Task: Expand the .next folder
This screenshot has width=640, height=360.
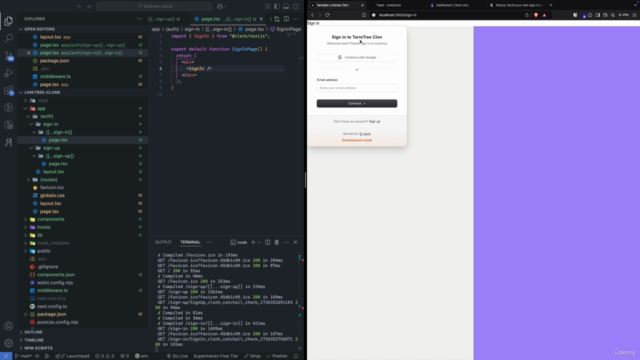Action: coord(43,100)
